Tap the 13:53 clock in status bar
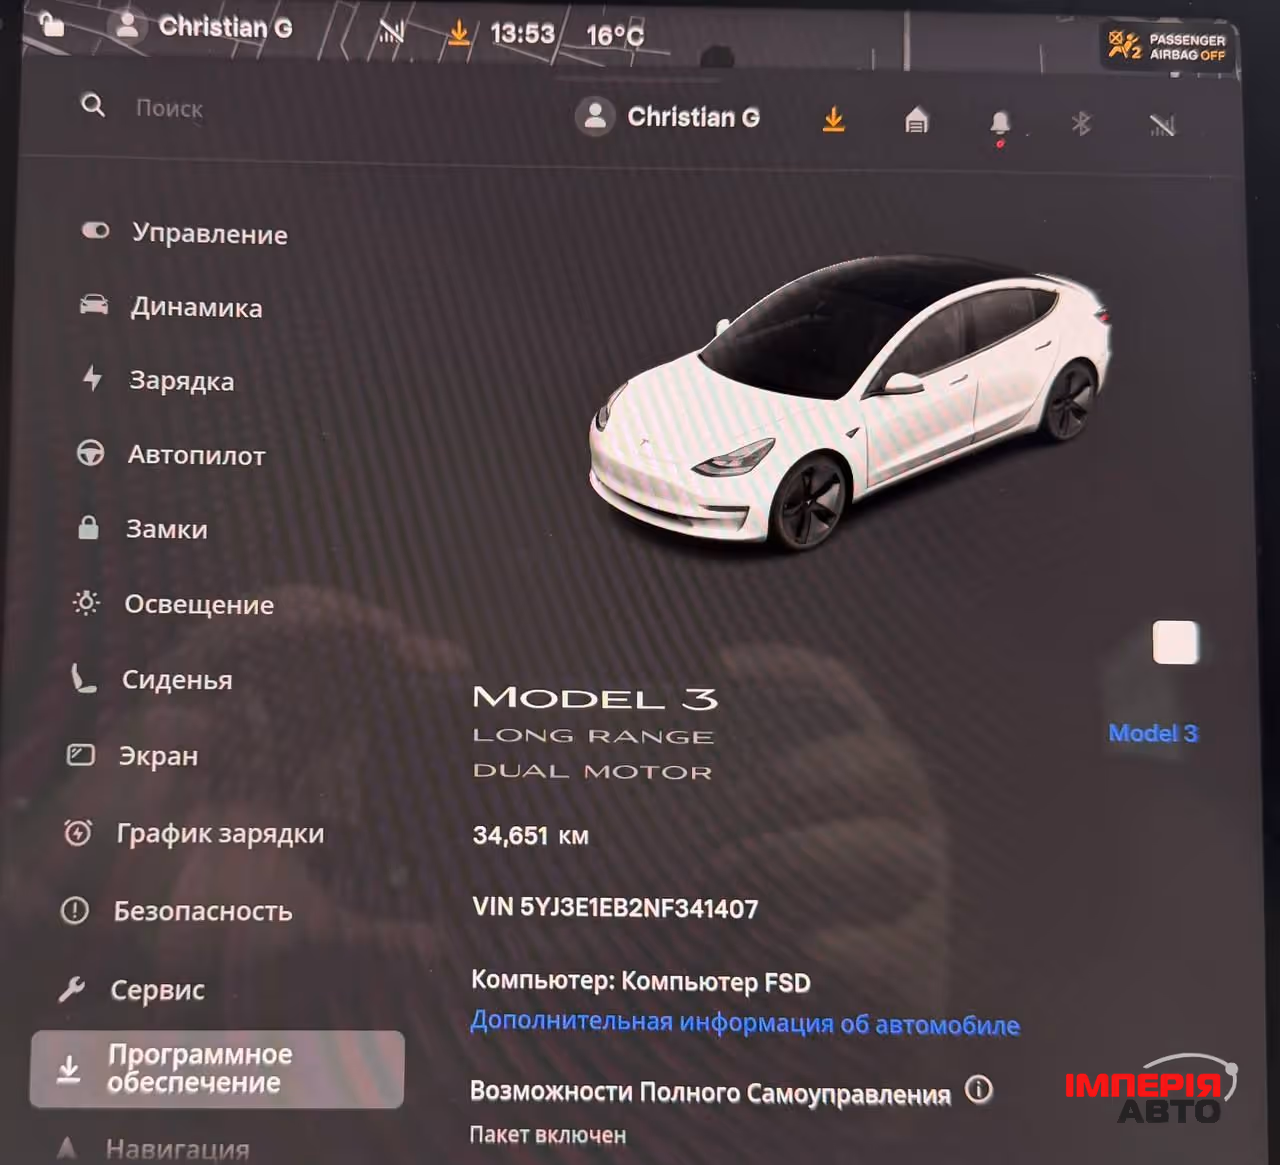The height and width of the screenshot is (1165, 1280). pyautogui.click(x=522, y=34)
